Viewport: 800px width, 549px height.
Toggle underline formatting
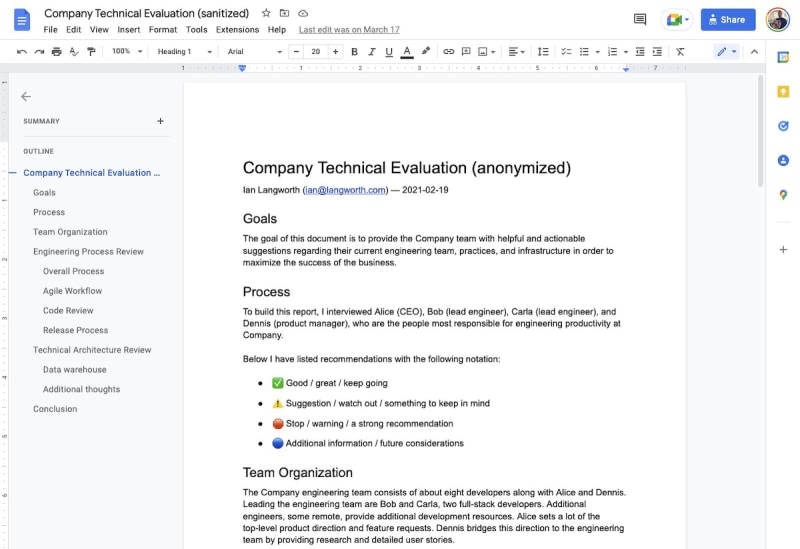pyautogui.click(x=389, y=52)
